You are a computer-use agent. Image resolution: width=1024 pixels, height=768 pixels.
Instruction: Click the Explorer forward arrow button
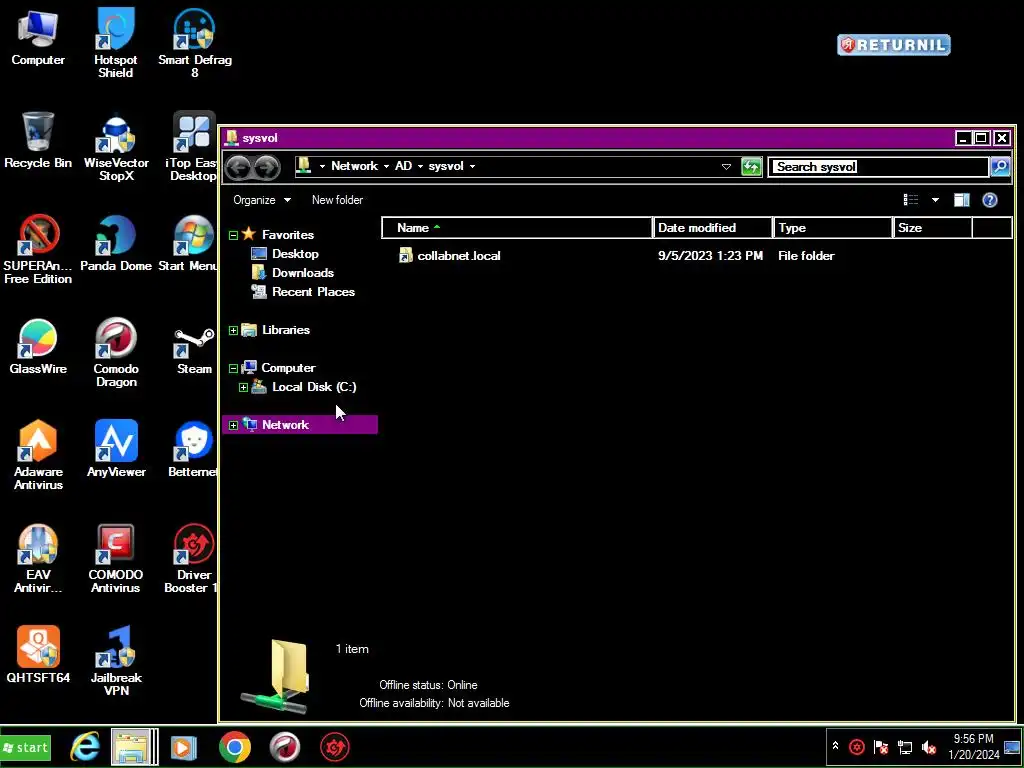click(266, 168)
